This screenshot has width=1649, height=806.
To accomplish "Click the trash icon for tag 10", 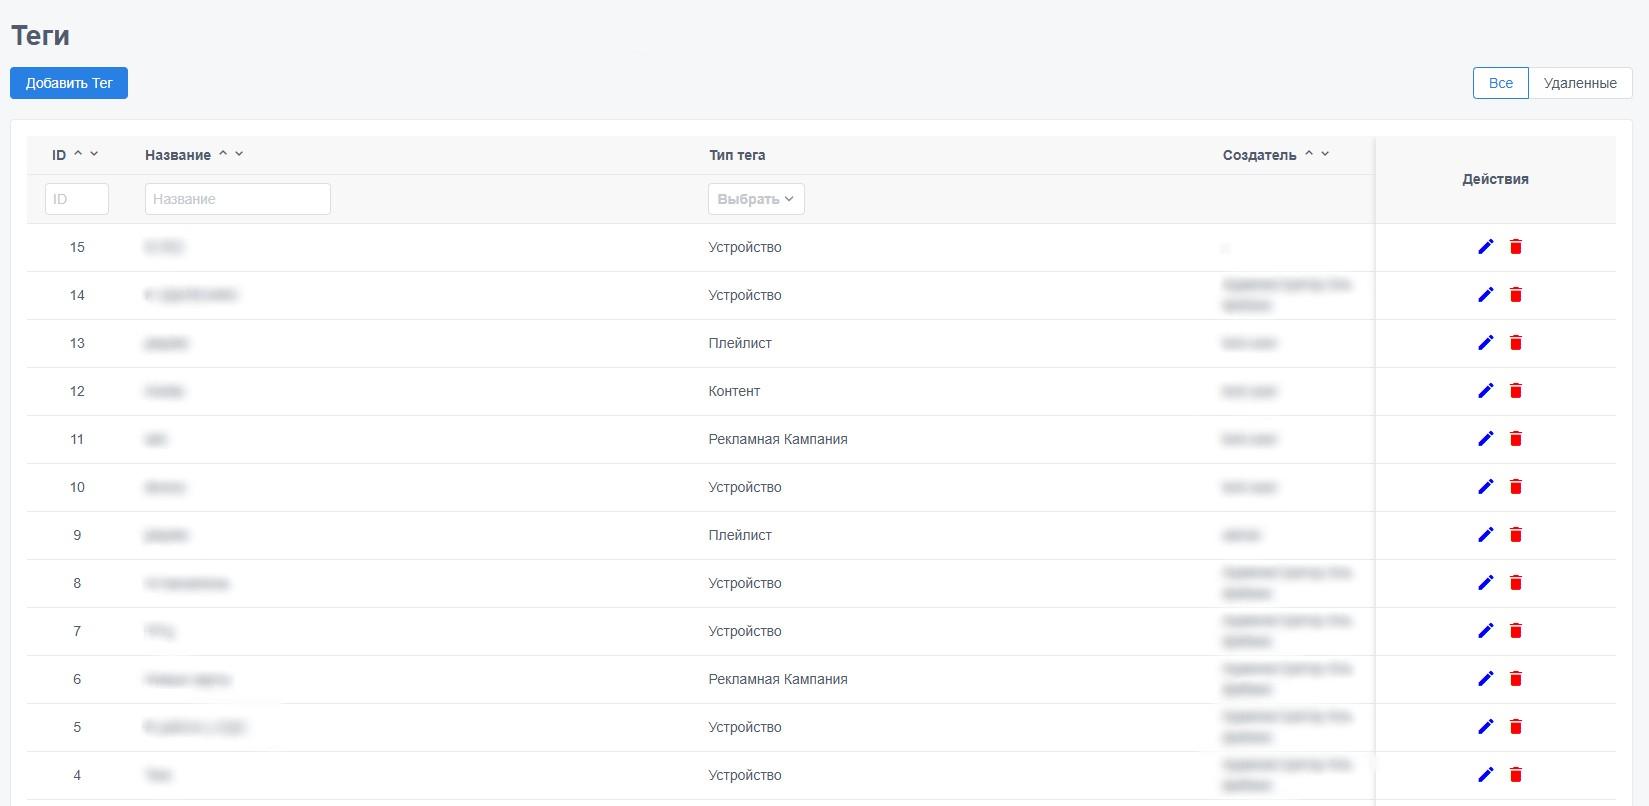I will pos(1516,487).
